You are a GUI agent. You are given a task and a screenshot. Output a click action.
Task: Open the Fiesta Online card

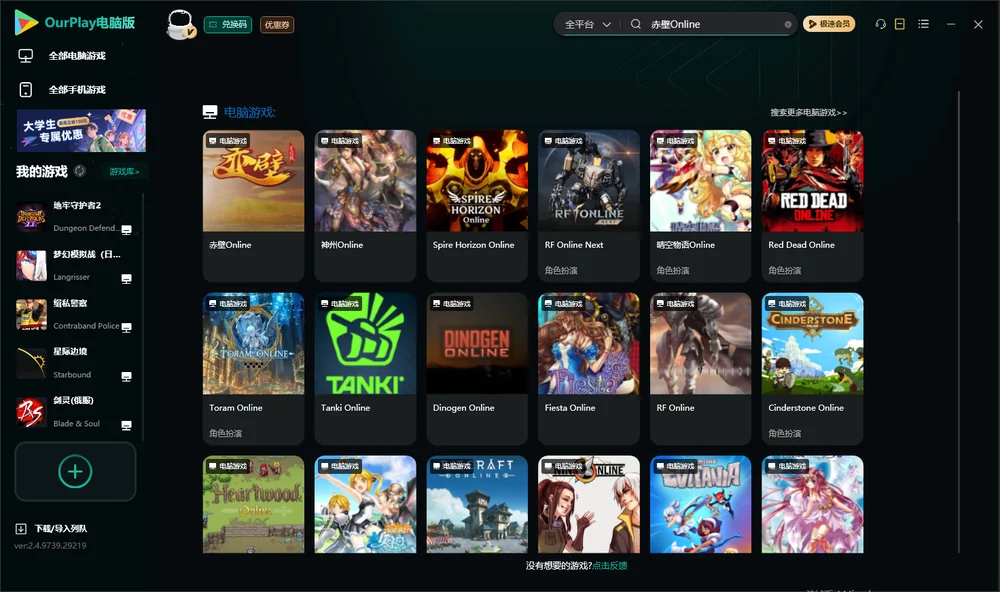point(589,368)
